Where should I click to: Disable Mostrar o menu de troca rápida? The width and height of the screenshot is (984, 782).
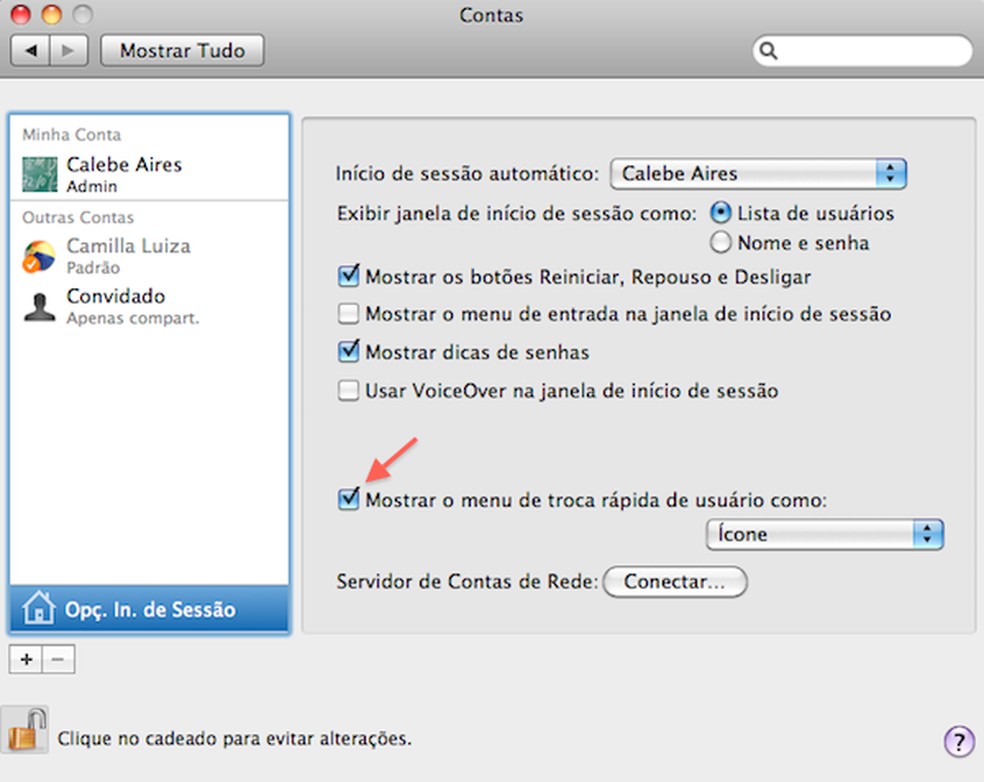point(349,499)
